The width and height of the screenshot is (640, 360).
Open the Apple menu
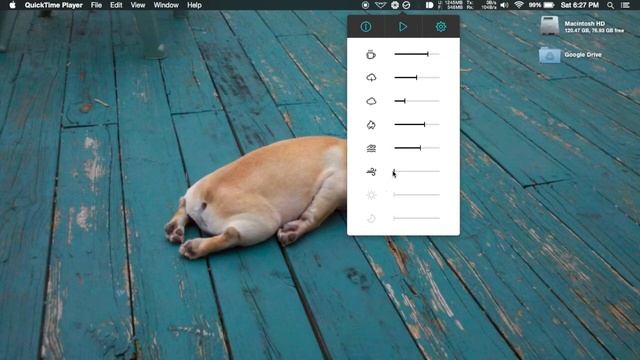point(12,5)
